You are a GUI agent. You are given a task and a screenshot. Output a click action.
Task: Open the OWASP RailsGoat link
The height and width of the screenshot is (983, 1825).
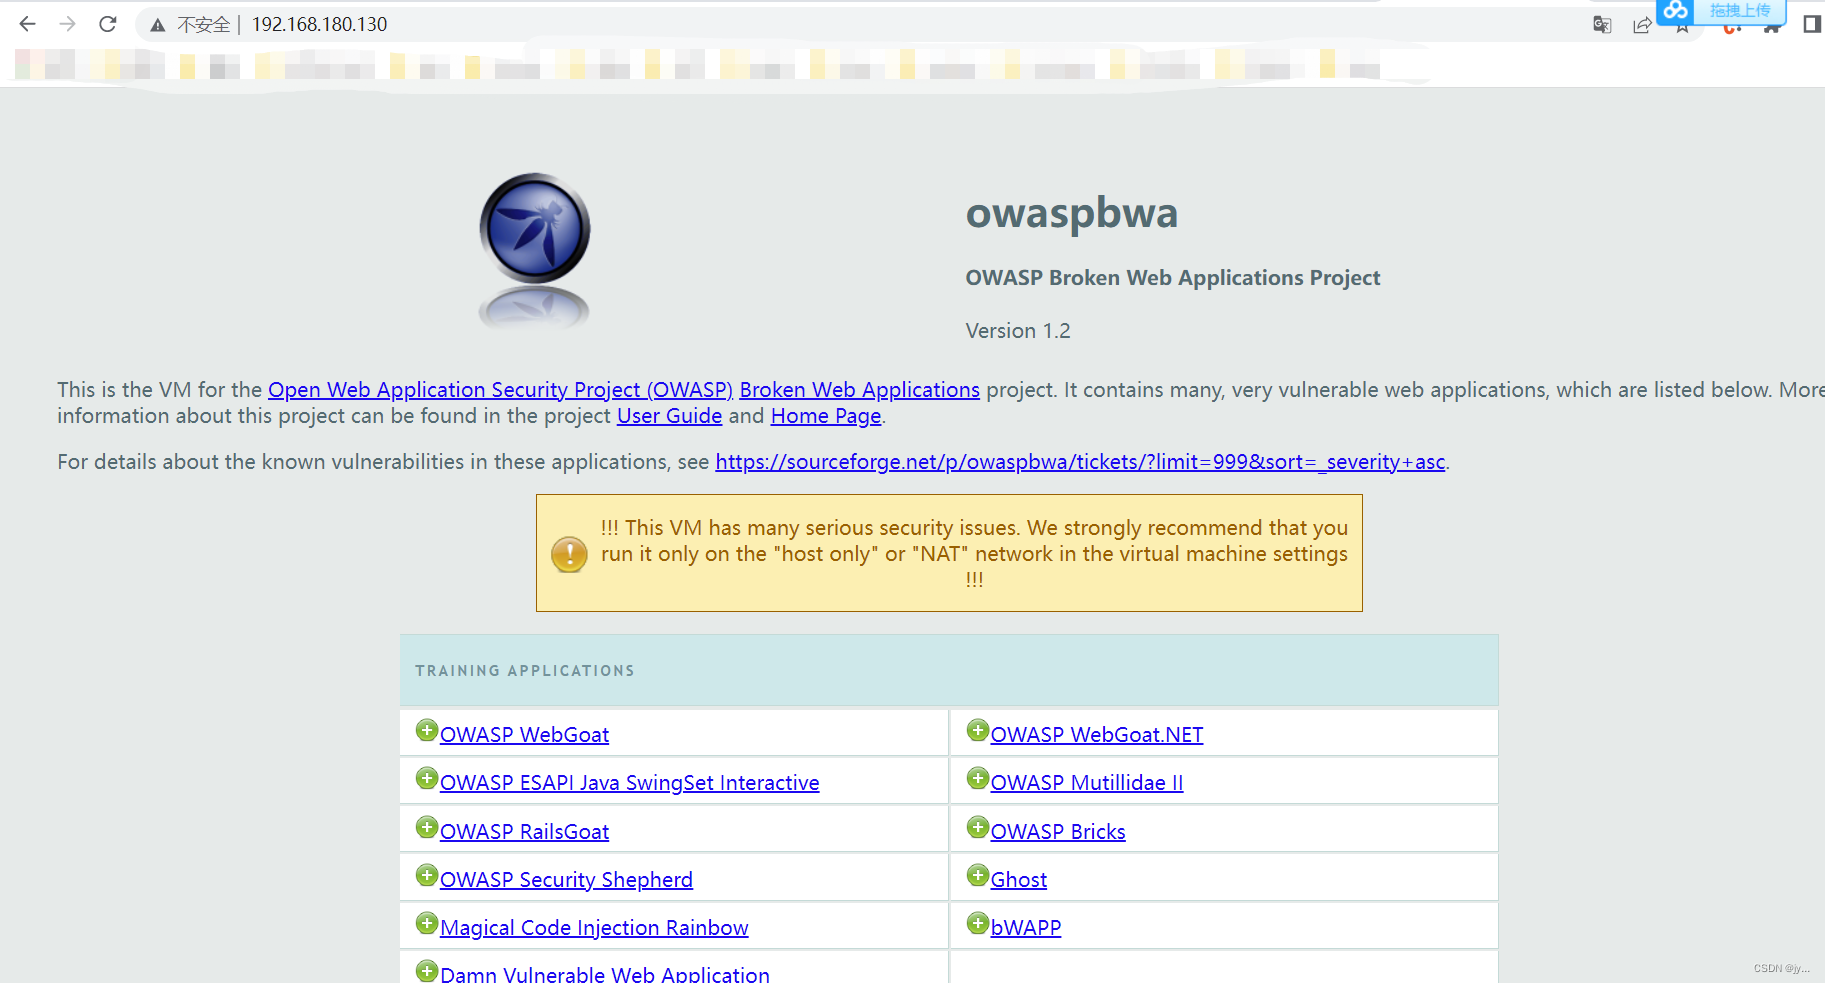click(x=524, y=832)
